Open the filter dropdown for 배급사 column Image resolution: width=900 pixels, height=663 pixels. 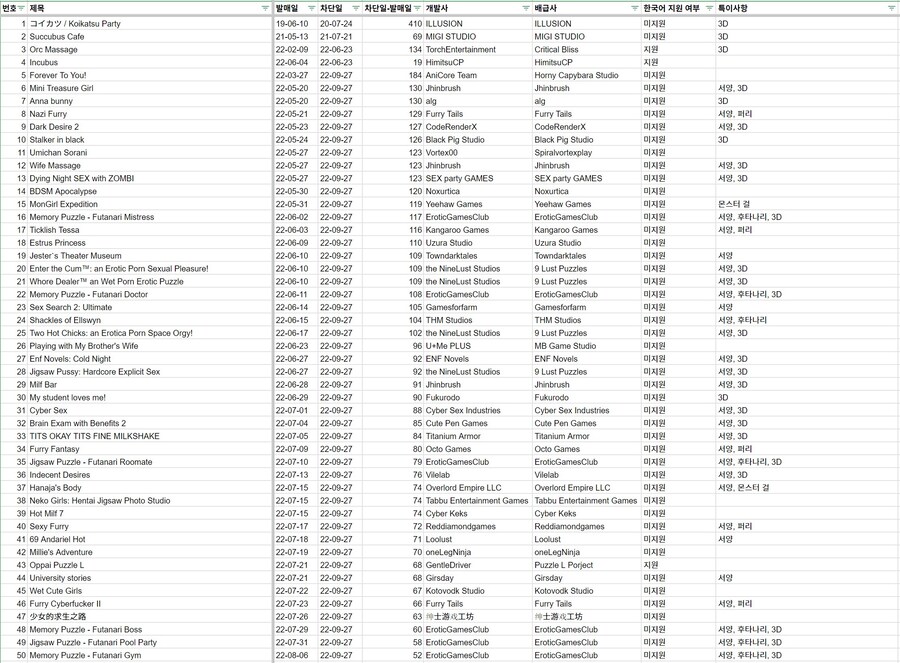click(635, 8)
